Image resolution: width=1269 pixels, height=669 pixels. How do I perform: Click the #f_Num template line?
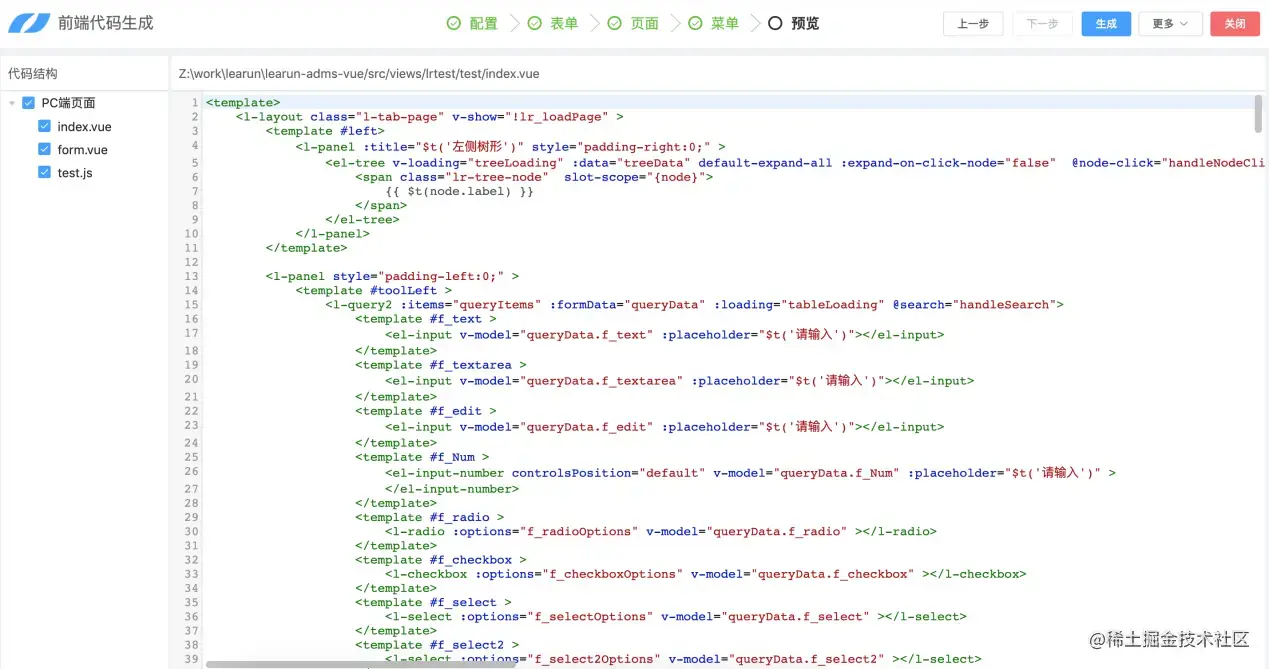pyautogui.click(x=422, y=457)
